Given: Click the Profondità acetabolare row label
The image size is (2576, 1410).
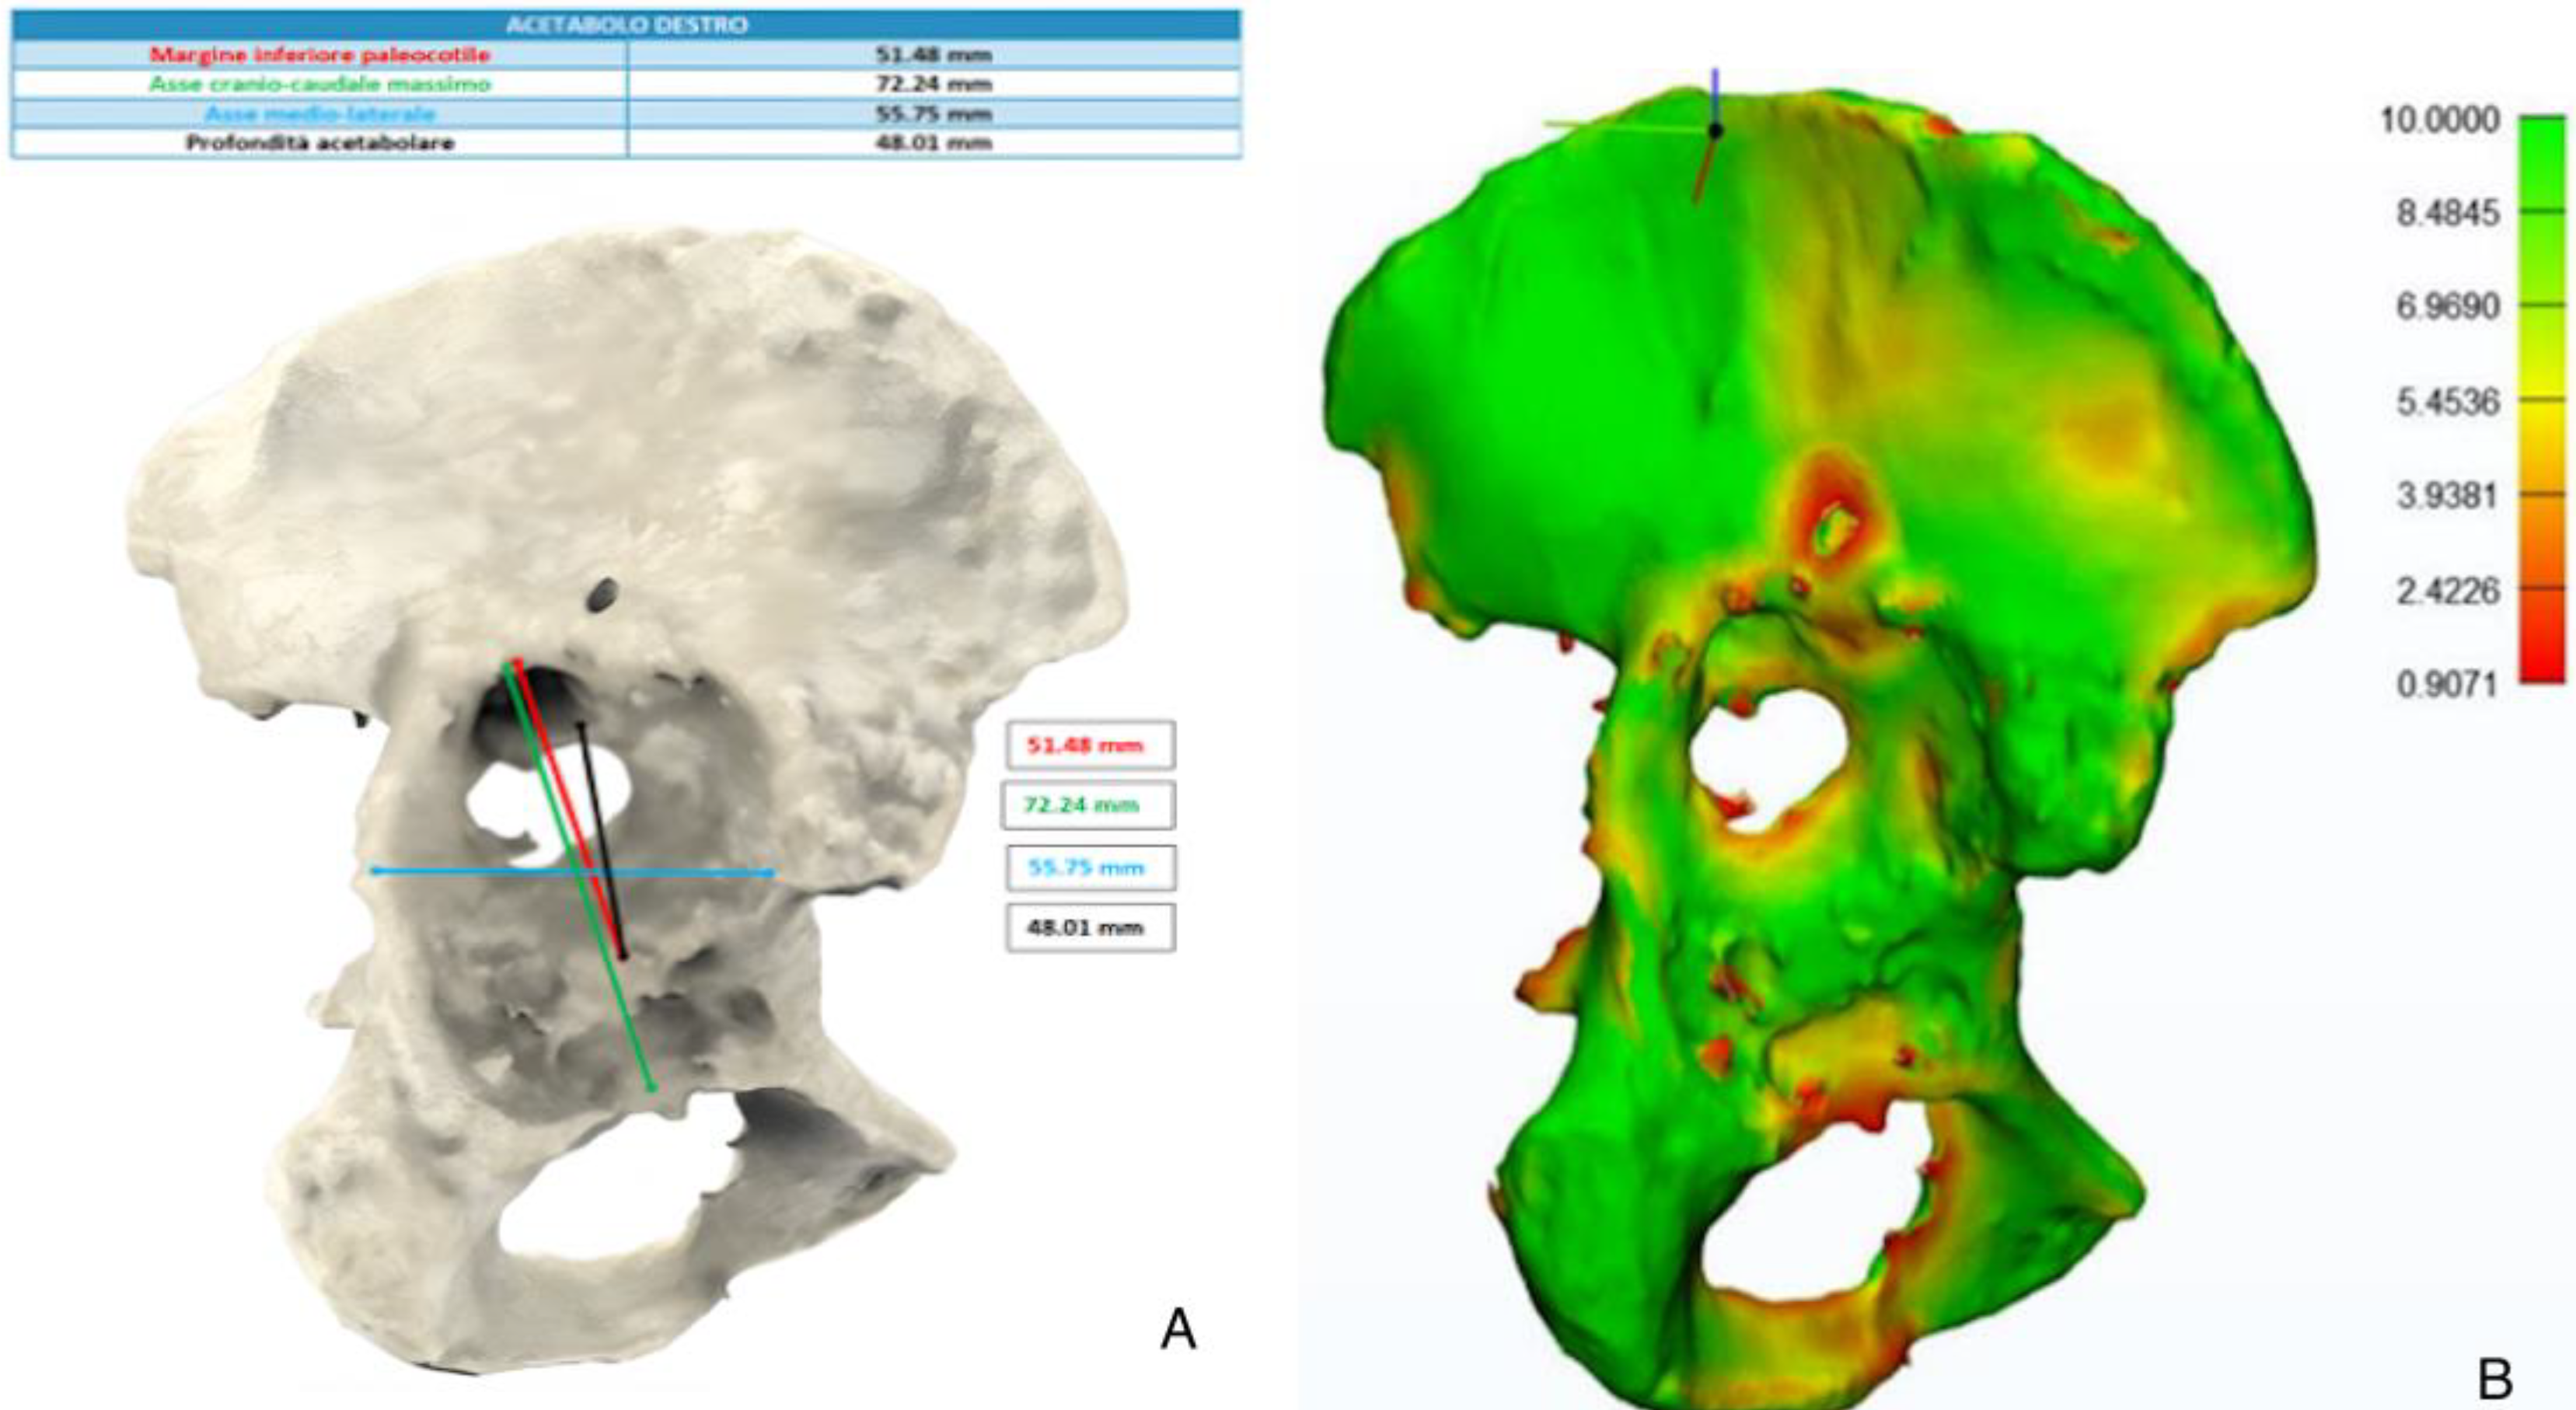Looking at the screenshot, I should click(x=320, y=143).
